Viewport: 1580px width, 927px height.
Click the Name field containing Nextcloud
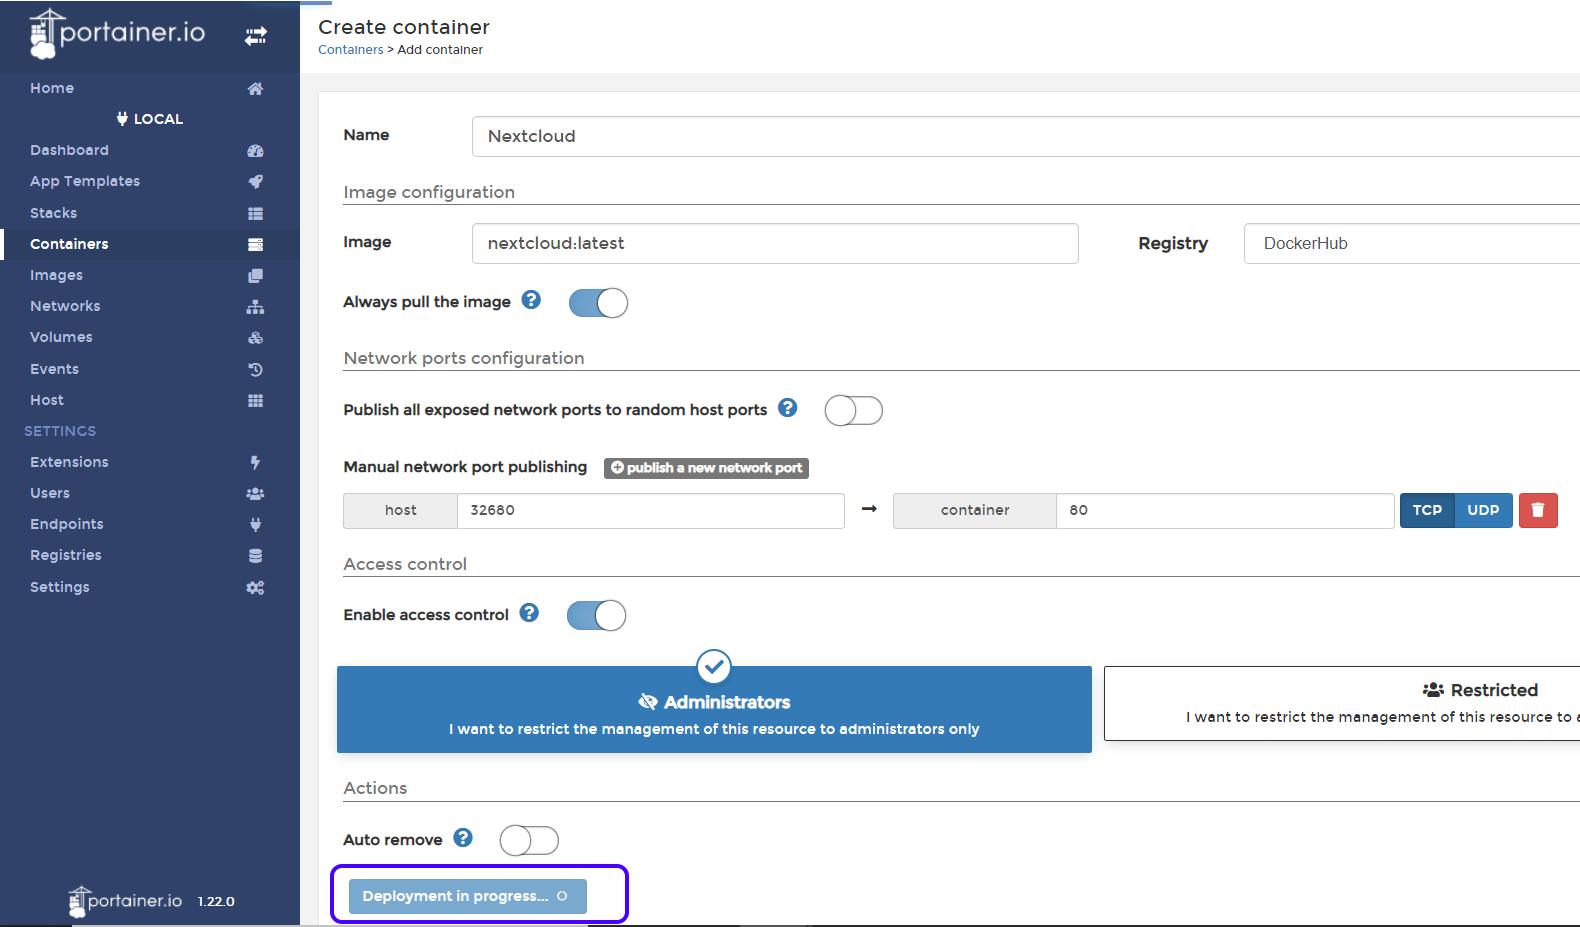click(1026, 136)
